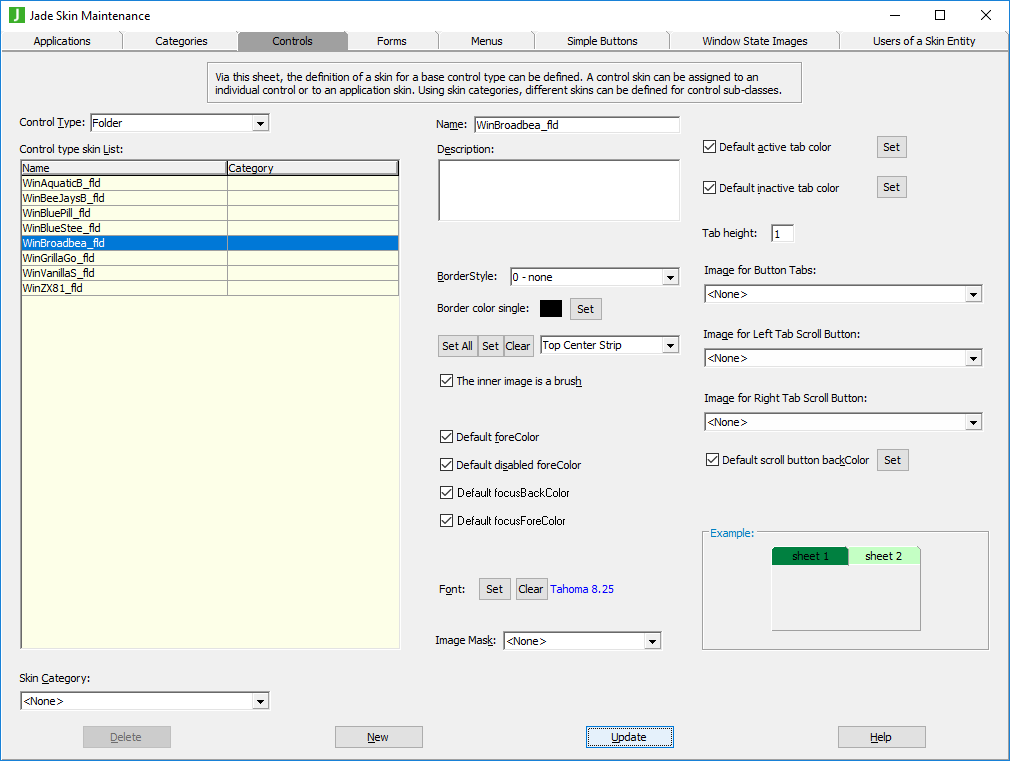This screenshot has width=1010, height=761.
Task: Toggle 'The inner image is a brush' checkbox
Action: click(x=446, y=381)
